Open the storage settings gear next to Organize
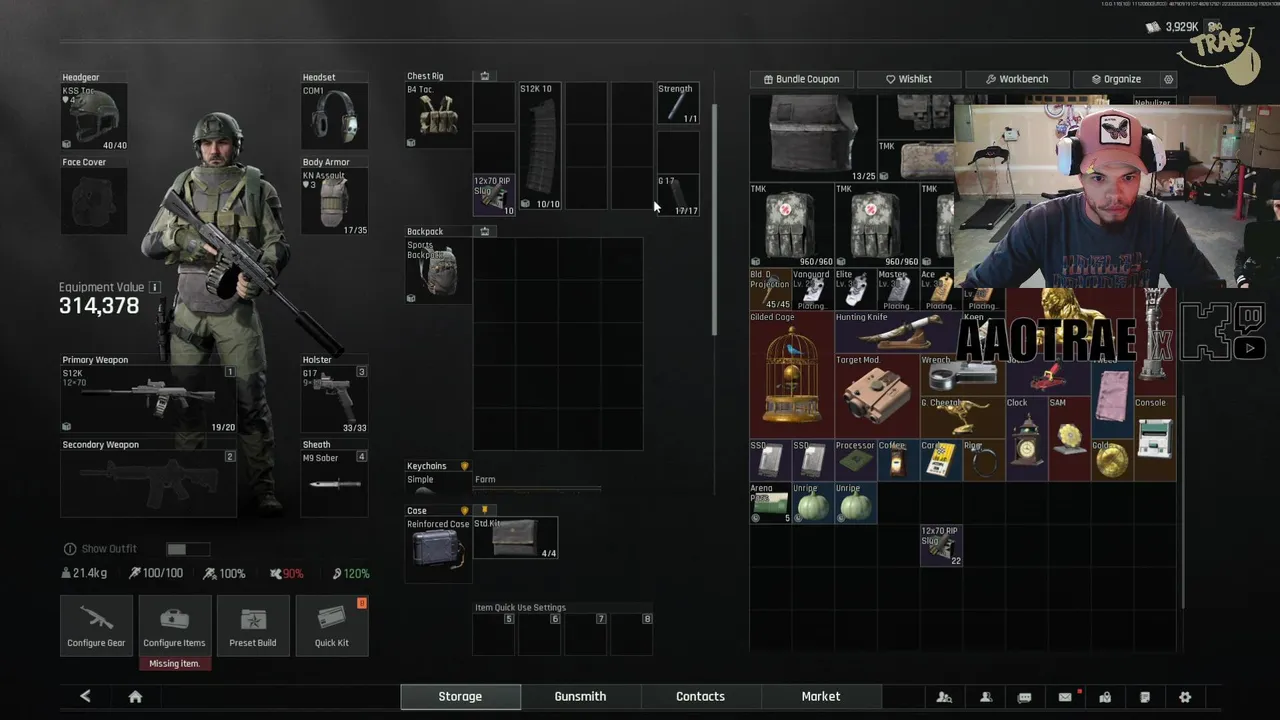 click(x=1168, y=79)
